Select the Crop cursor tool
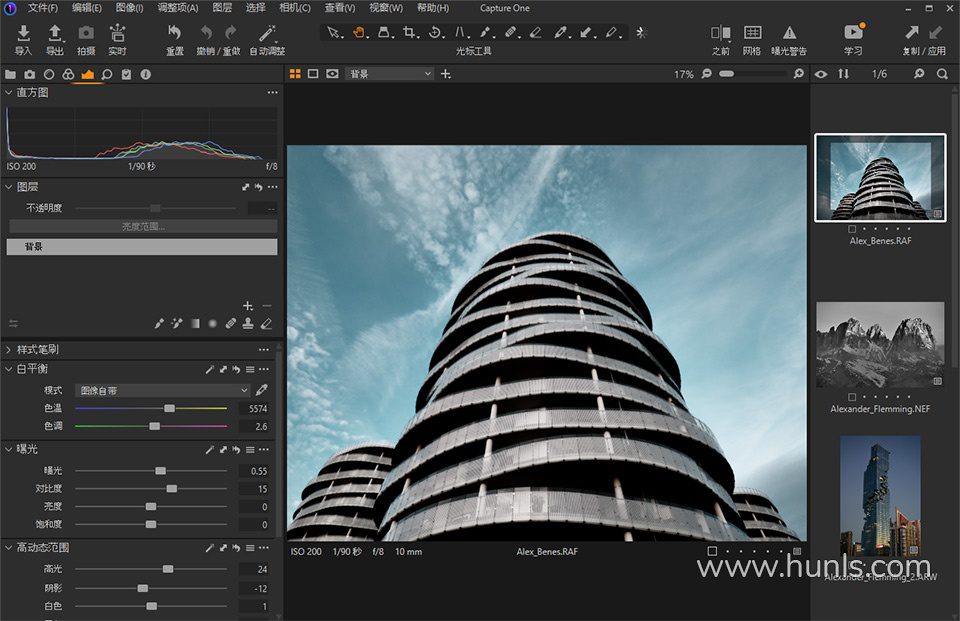 [x=410, y=32]
